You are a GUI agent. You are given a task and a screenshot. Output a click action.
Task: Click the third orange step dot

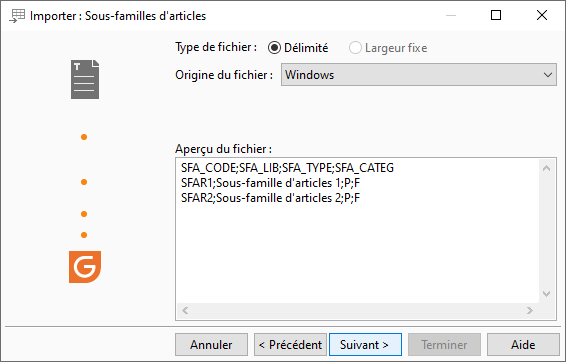coord(84,214)
